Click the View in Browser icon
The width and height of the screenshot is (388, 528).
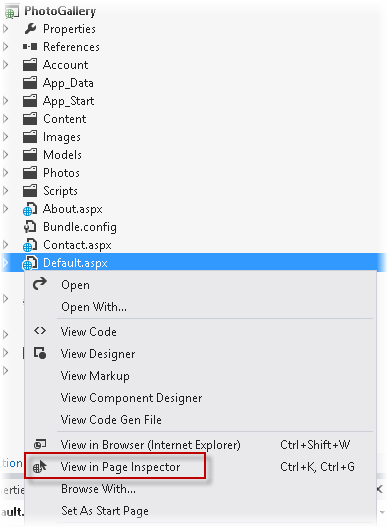40,444
